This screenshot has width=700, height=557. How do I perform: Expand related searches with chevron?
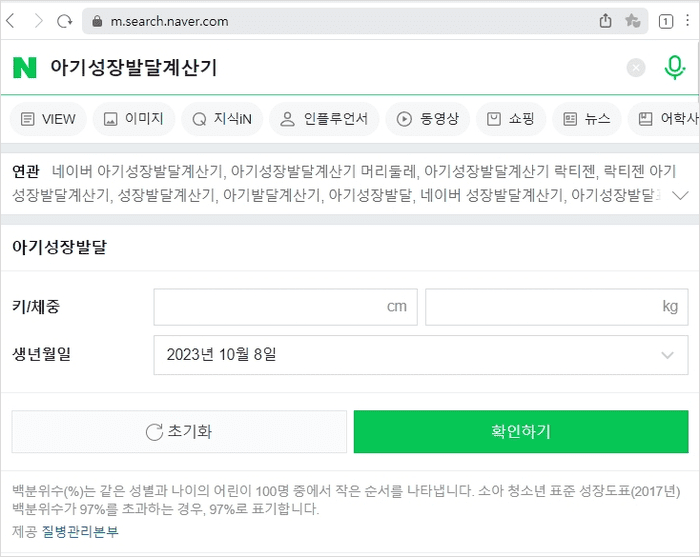coord(680,195)
